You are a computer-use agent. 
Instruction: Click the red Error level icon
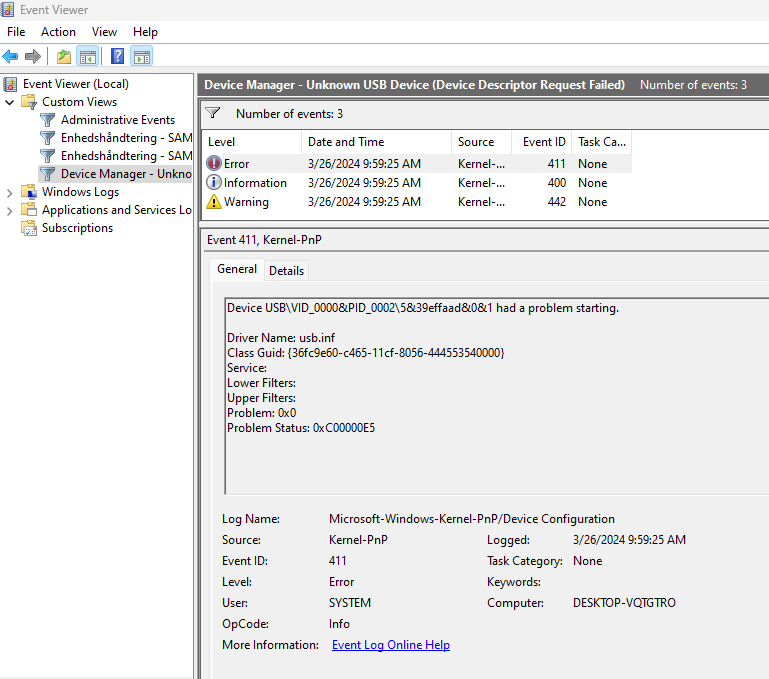[214, 163]
